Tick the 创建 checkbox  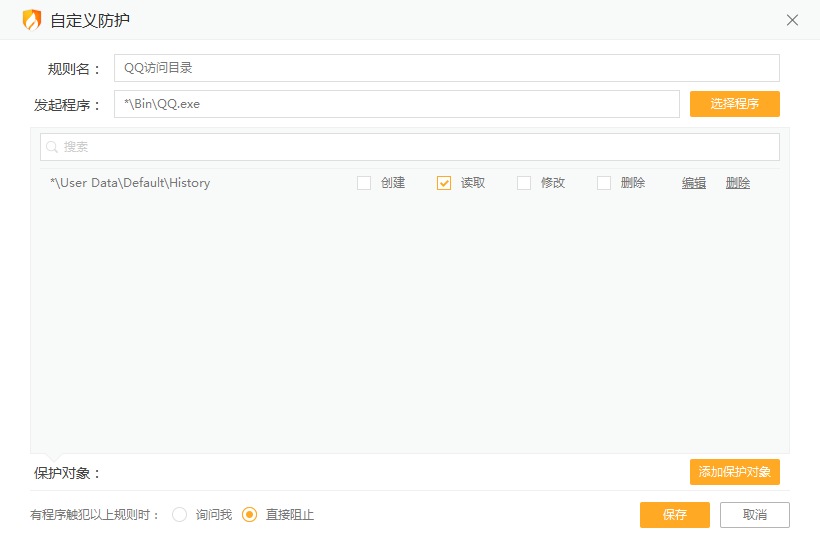364,183
